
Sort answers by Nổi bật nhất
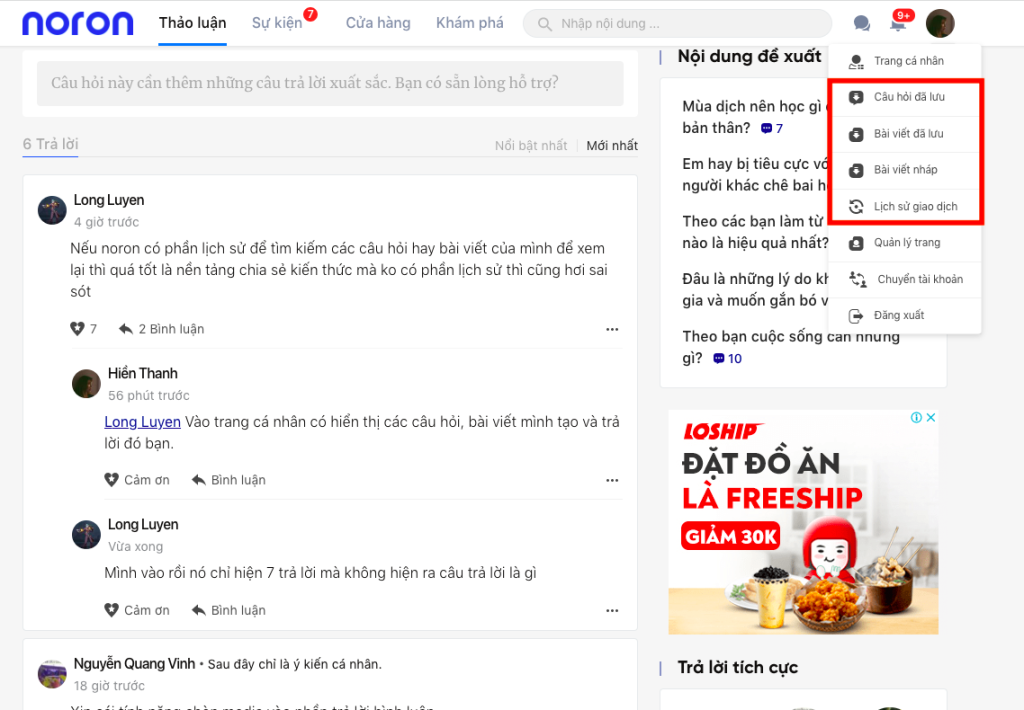[x=530, y=144]
